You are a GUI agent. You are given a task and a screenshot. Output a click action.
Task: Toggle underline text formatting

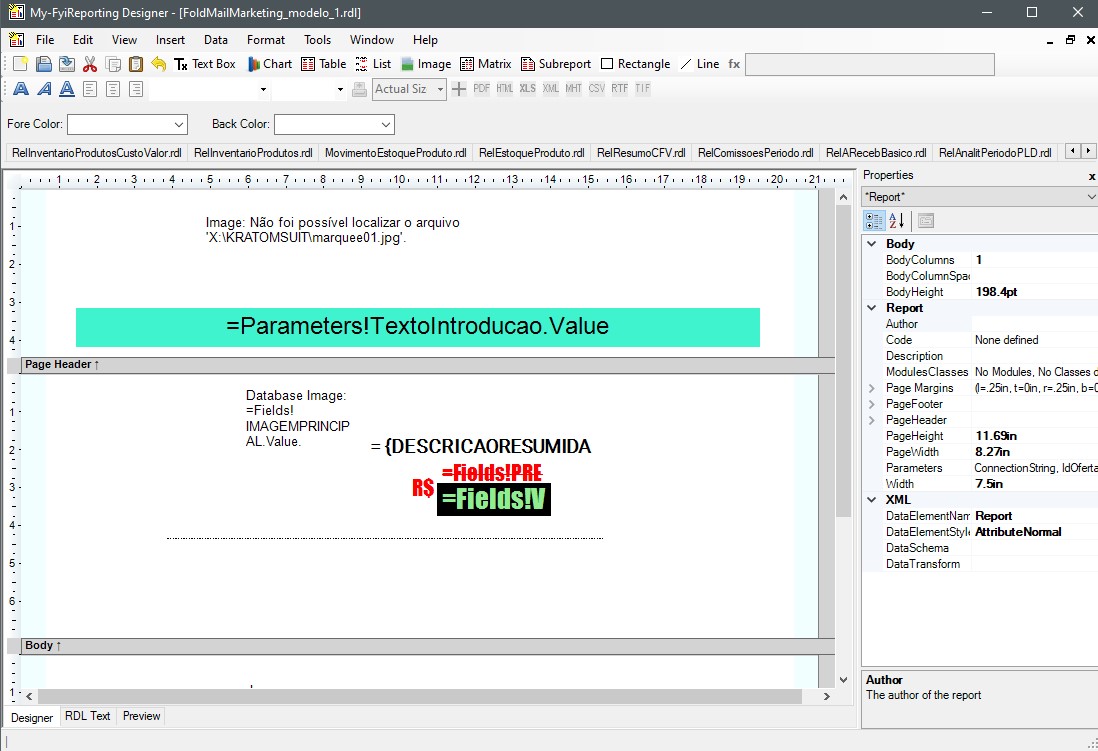pos(67,89)
